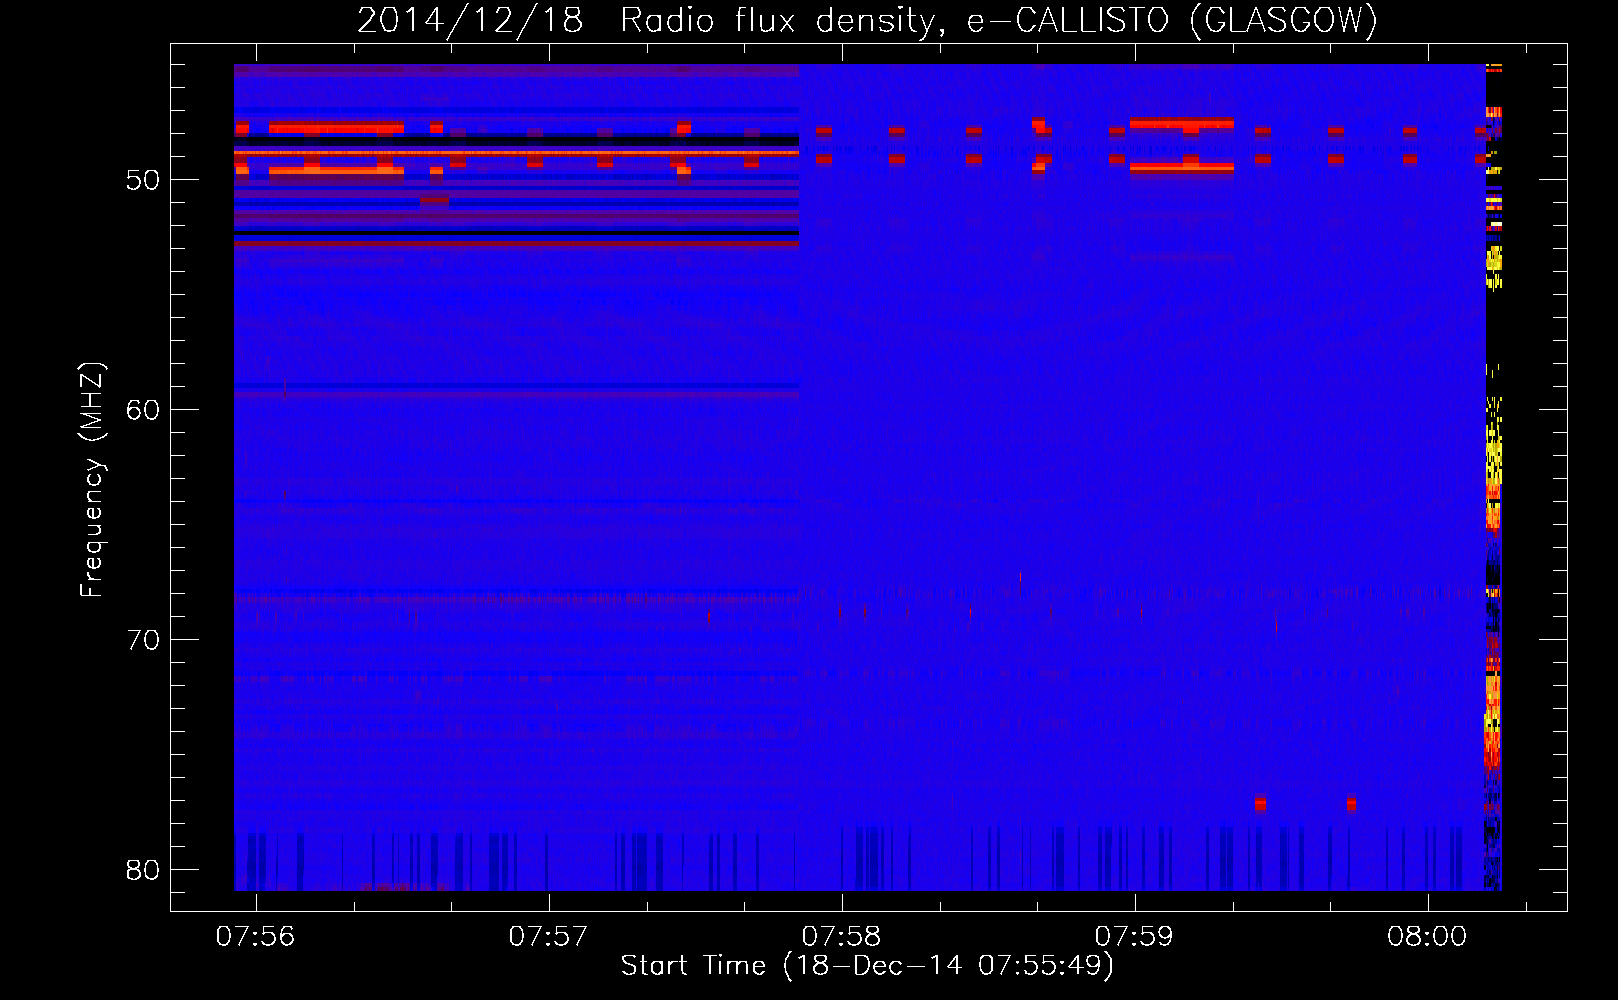Click the plot title "2014/12/18 Radio flux density, e-CALLISTO (GLASGOW)"
1618x1000 pixels.
(867, 21)
